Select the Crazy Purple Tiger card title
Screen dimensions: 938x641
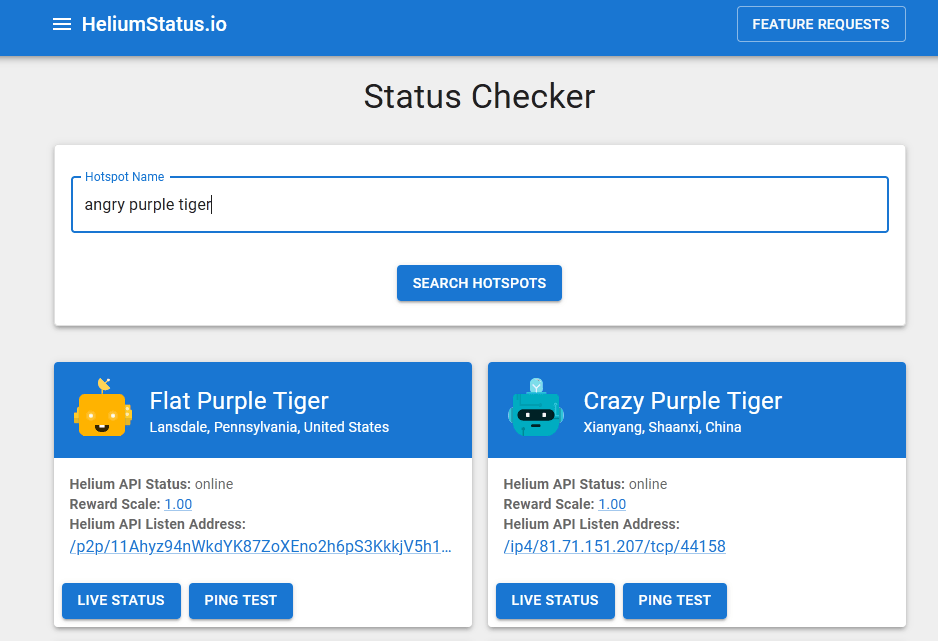(x=683, y=401)
